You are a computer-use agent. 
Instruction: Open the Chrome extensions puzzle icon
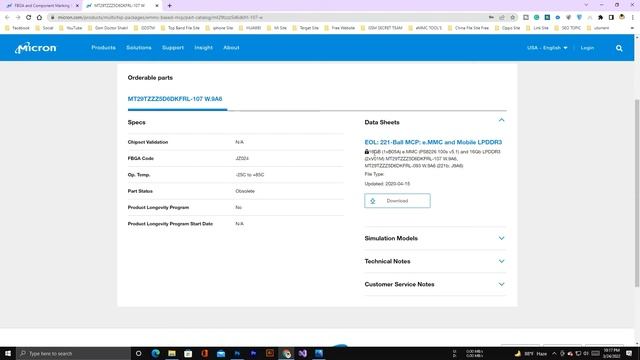coord(600,18)
